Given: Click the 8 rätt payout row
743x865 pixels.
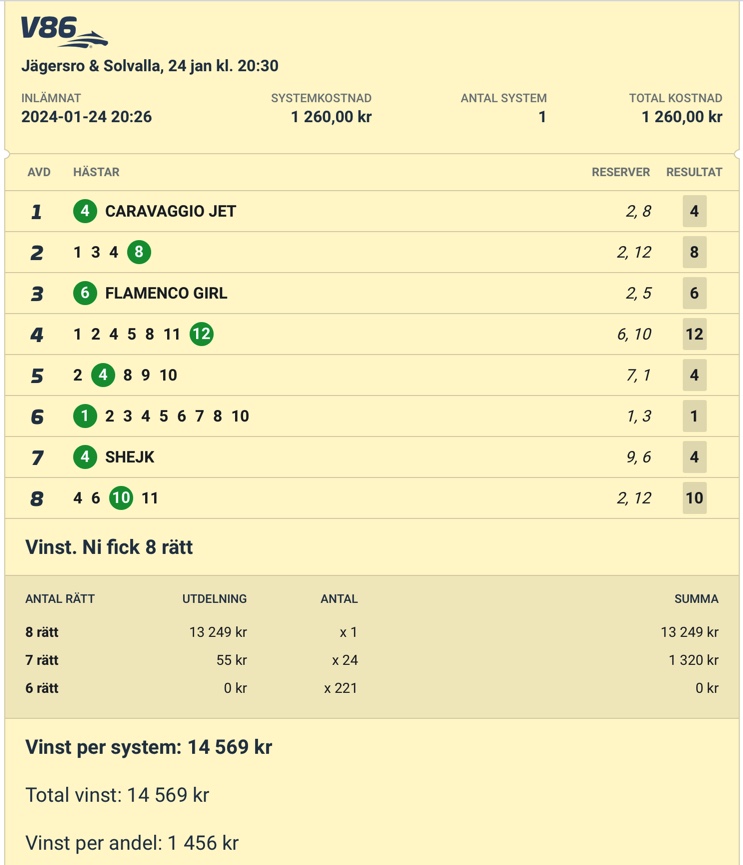Looking at the screenshot, I should point(372,632).
